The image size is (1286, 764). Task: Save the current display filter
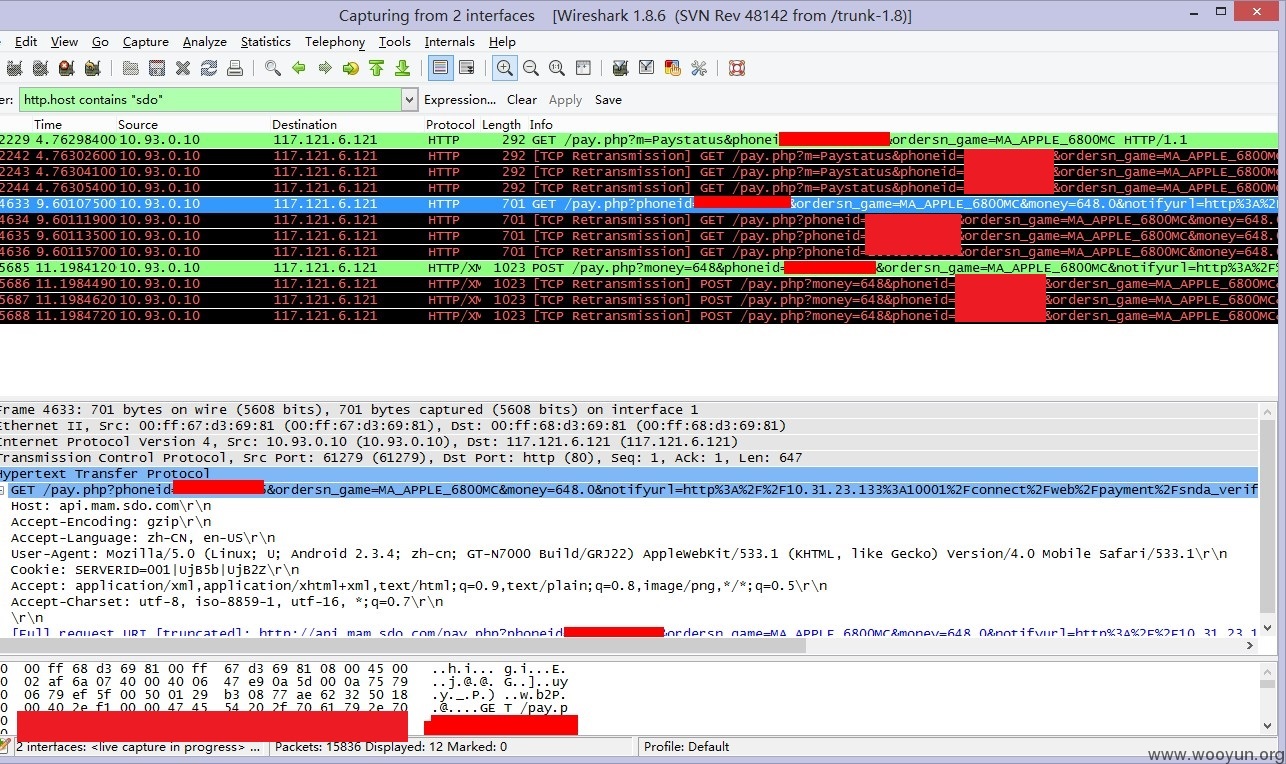[608, 100]
